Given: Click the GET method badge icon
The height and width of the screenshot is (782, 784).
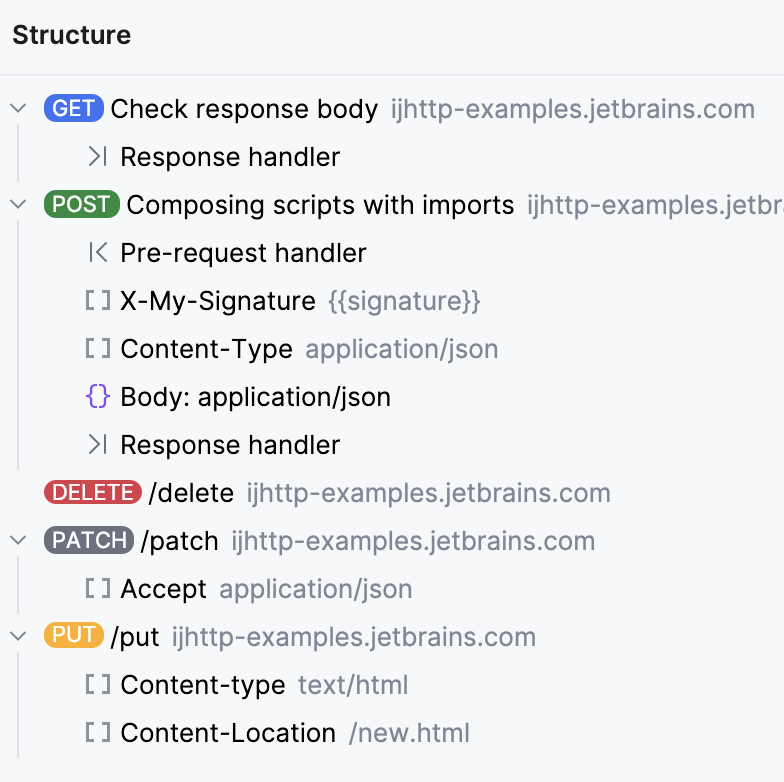Looking at the screenshot, I should 74,109.
